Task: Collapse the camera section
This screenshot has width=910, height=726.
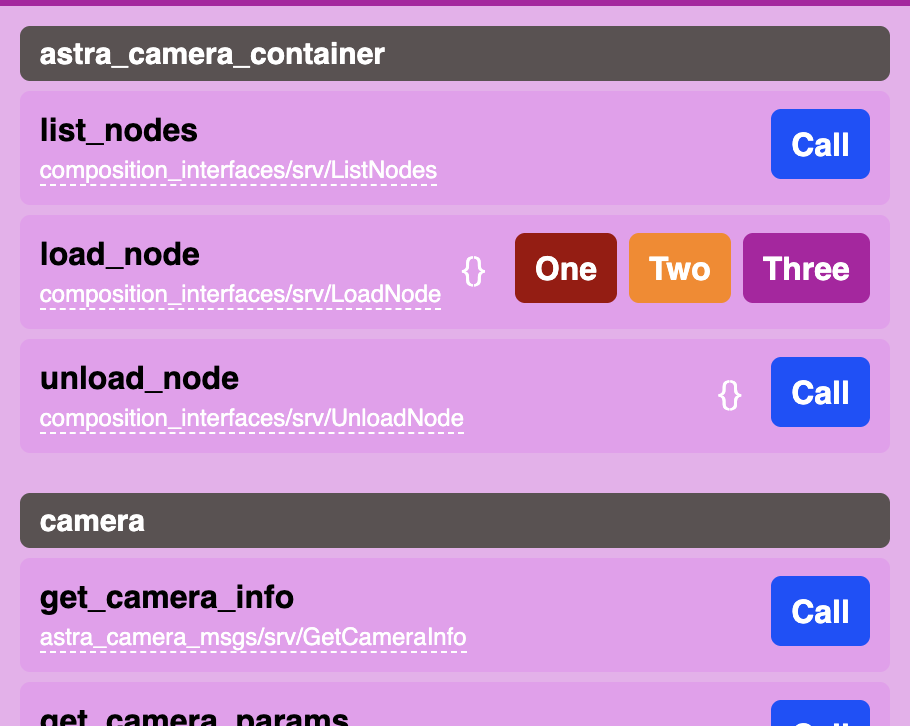Action: (455, 520)
